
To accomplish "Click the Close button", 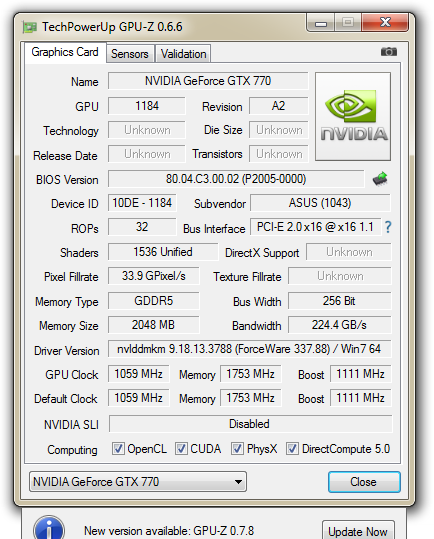I will click(364, 482).
